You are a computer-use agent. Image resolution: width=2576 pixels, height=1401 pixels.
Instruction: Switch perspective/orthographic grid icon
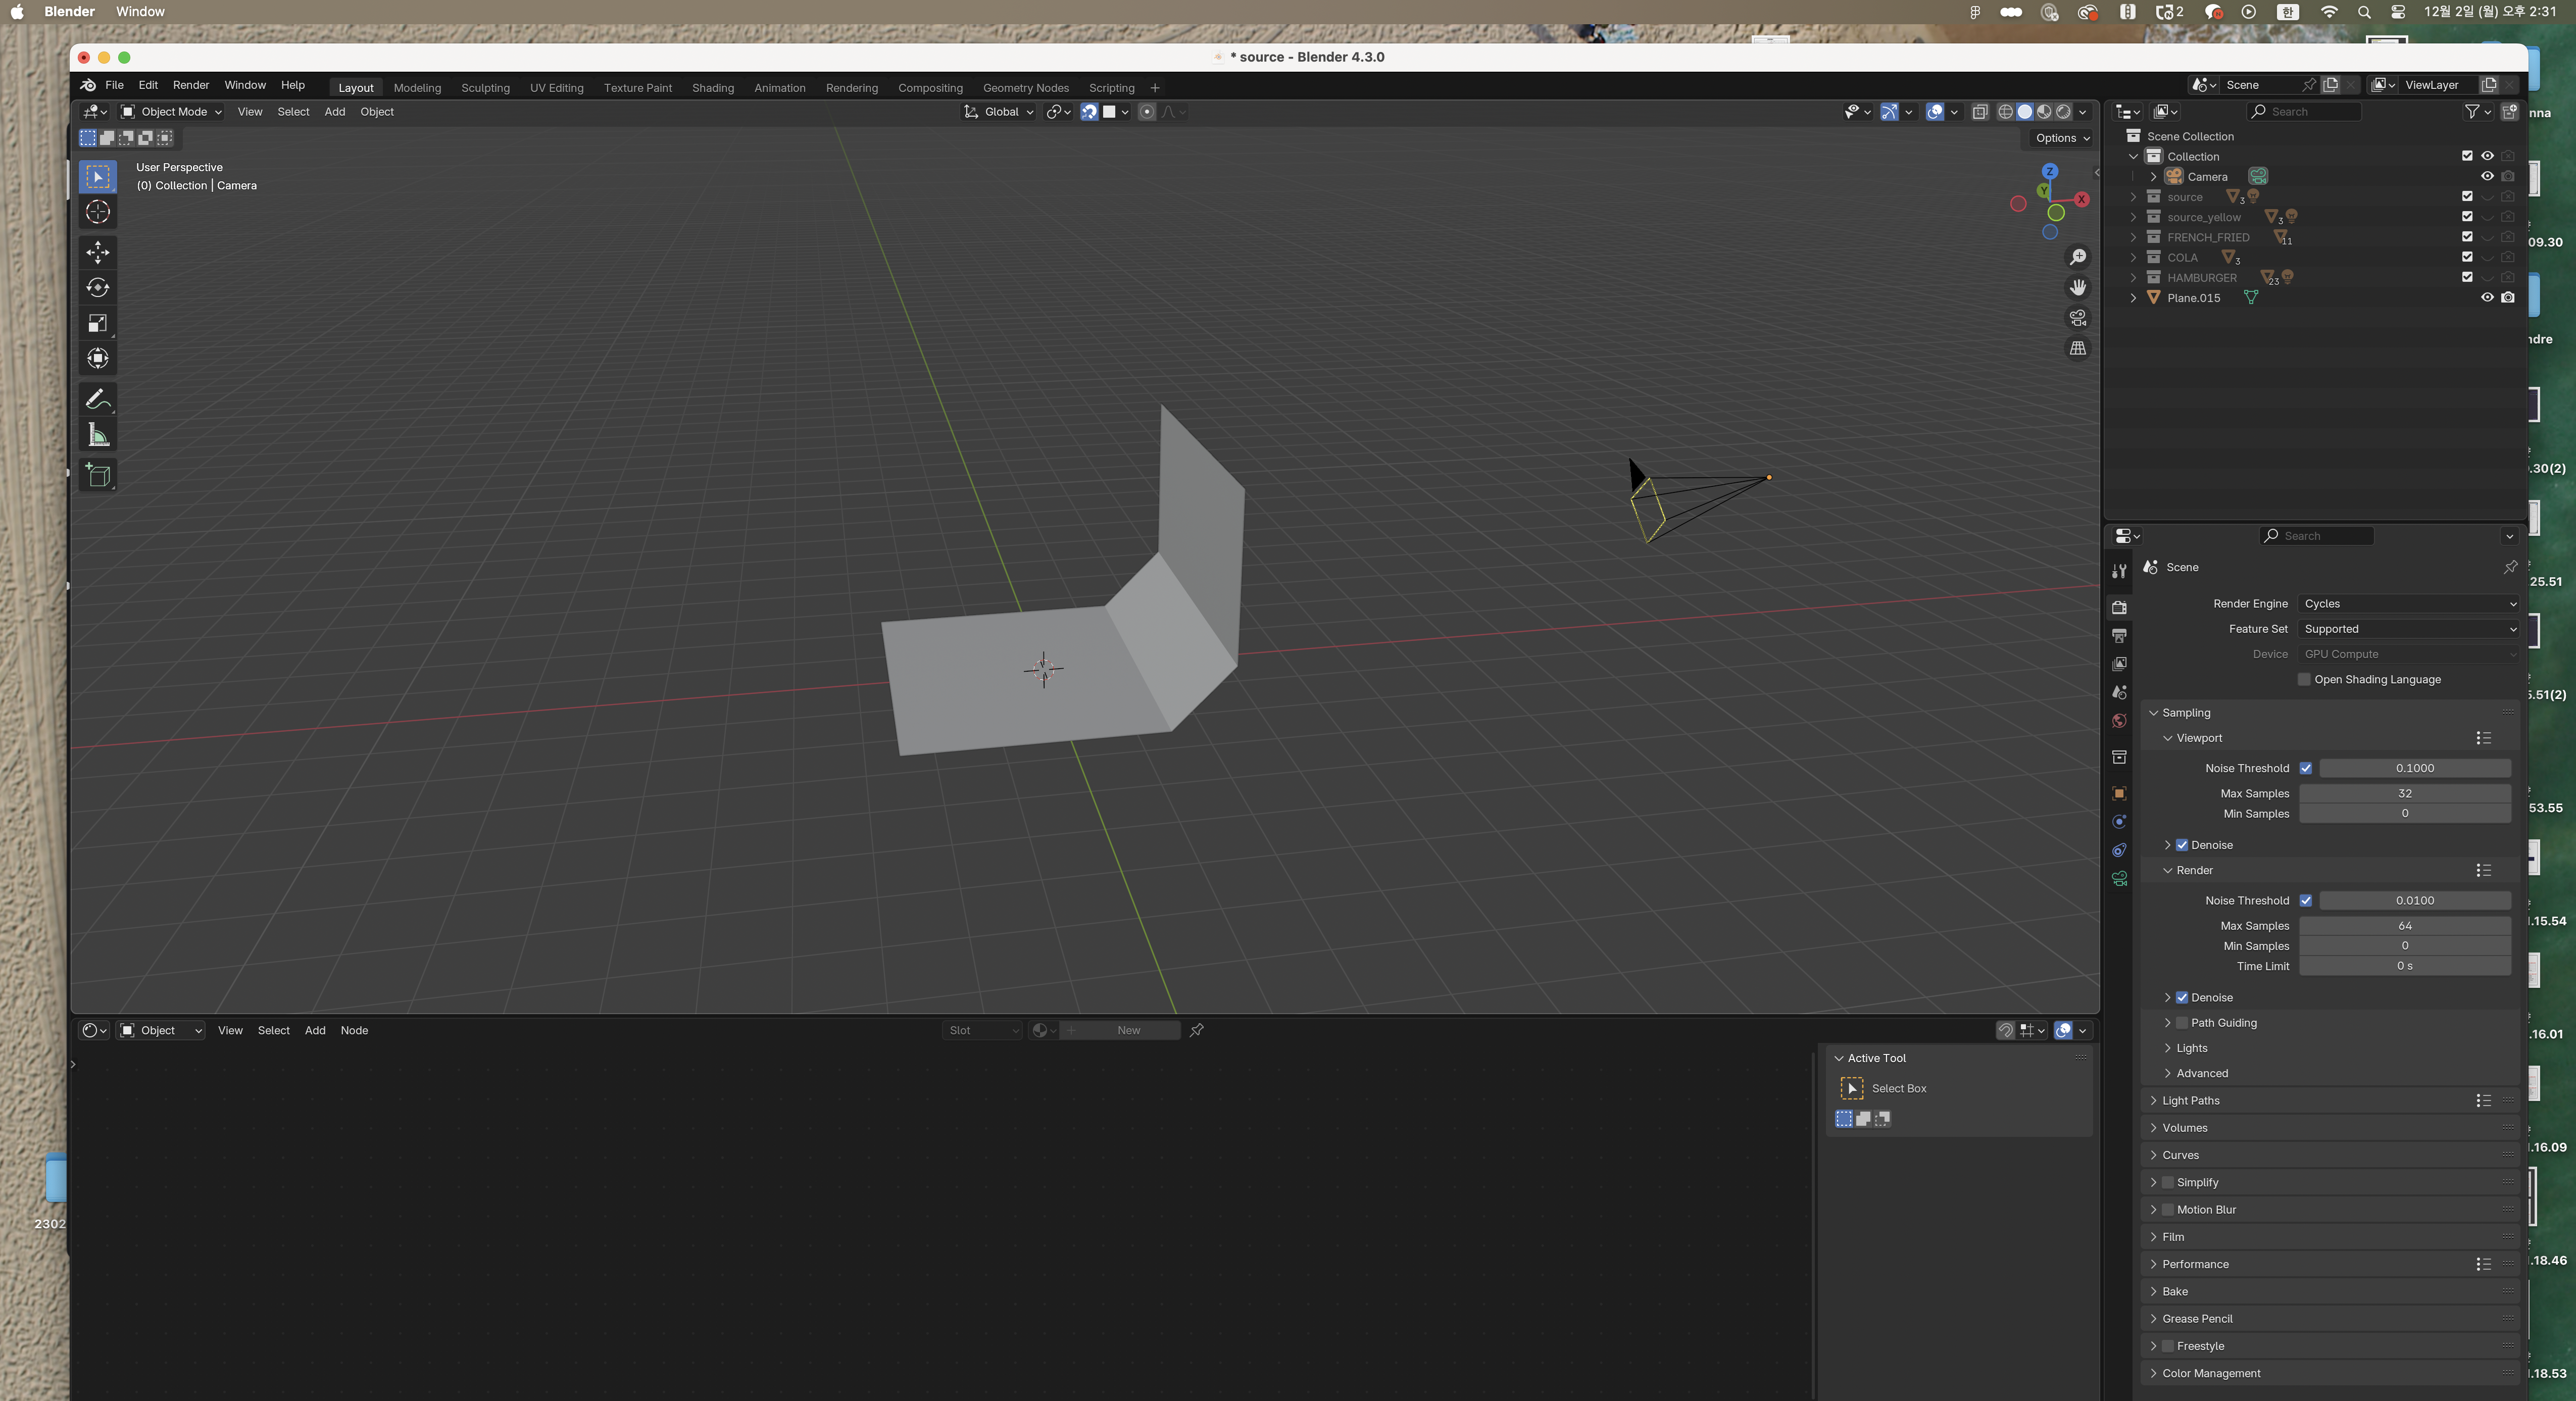[x=2077, y=348]
